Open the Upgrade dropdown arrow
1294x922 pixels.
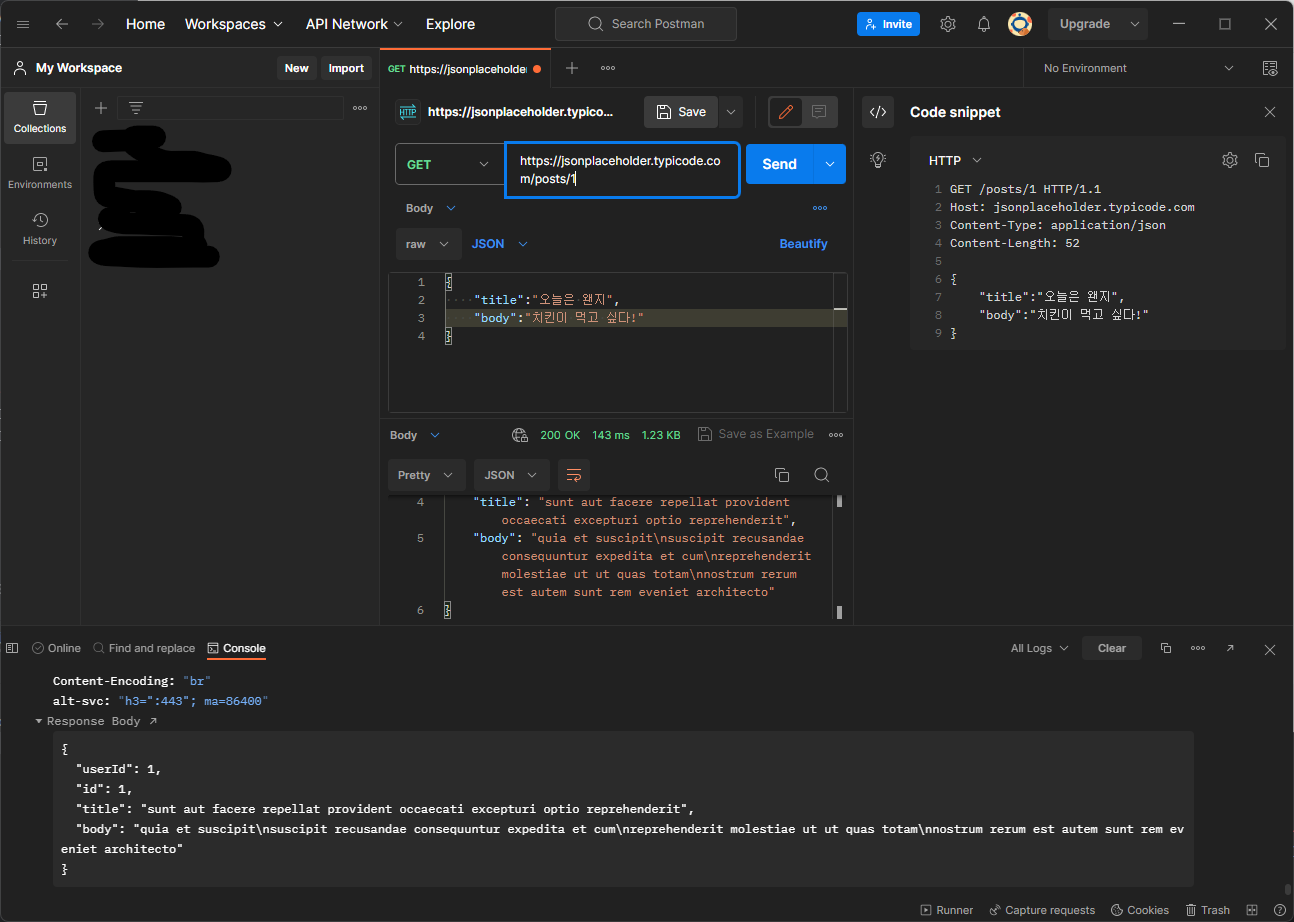pyautogui.click(x=1134, y=24)
